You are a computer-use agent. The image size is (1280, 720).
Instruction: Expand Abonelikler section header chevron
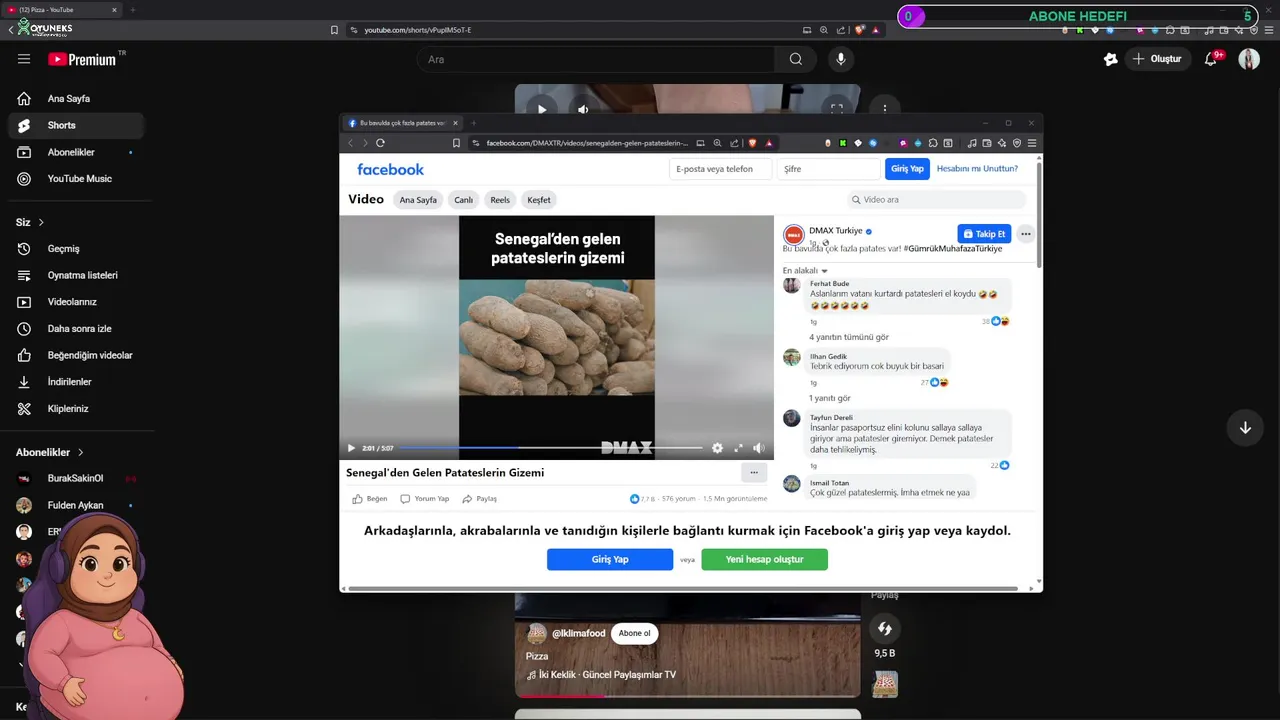[81, 452]
